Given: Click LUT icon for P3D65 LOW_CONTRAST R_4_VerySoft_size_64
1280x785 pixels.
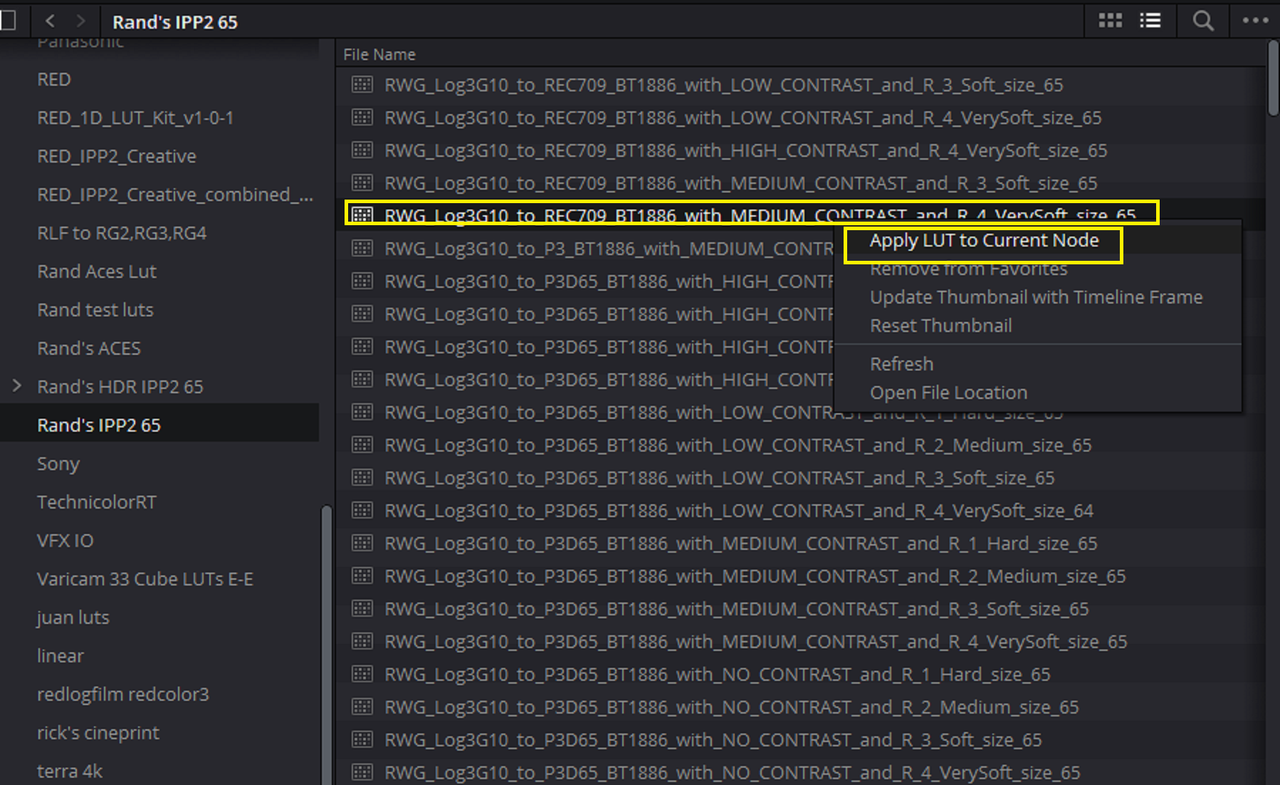Looking at the screenshot, I should tap(362, 511).
